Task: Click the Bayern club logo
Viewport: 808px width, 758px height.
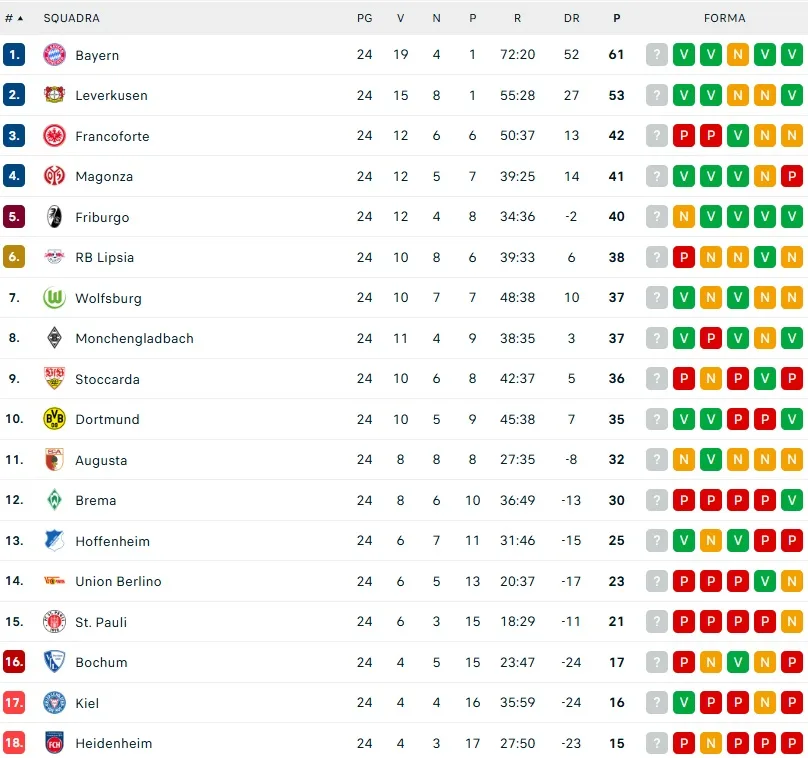Action: coord(54,55)
